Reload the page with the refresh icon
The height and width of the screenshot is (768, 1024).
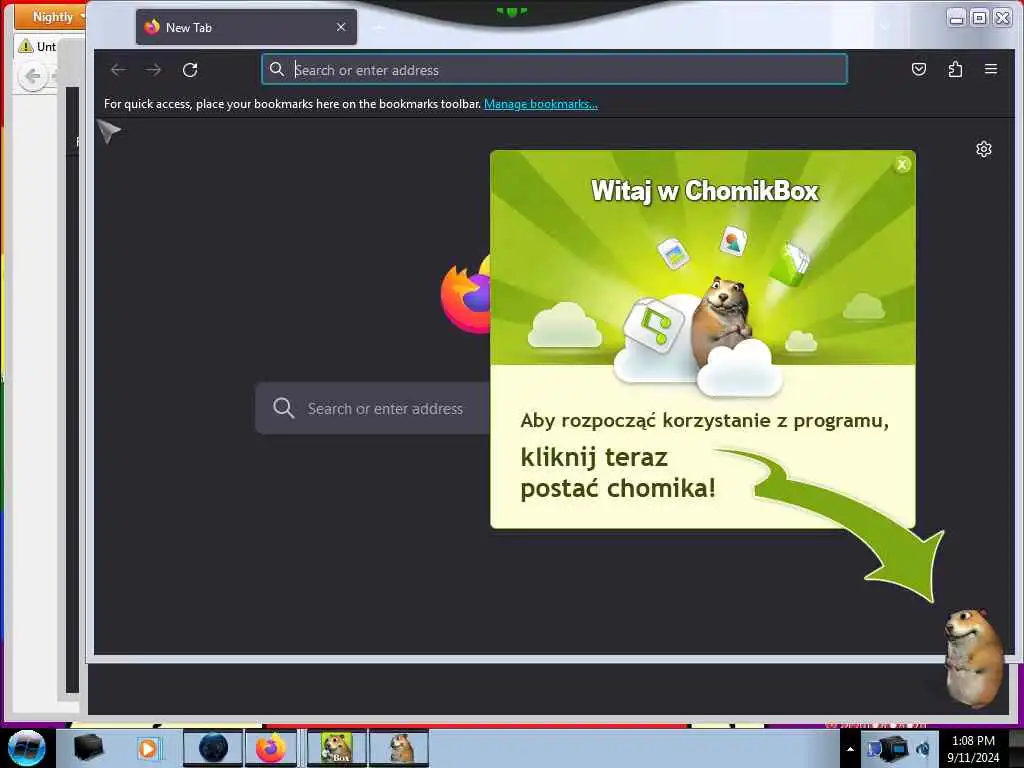click(190, 70)
